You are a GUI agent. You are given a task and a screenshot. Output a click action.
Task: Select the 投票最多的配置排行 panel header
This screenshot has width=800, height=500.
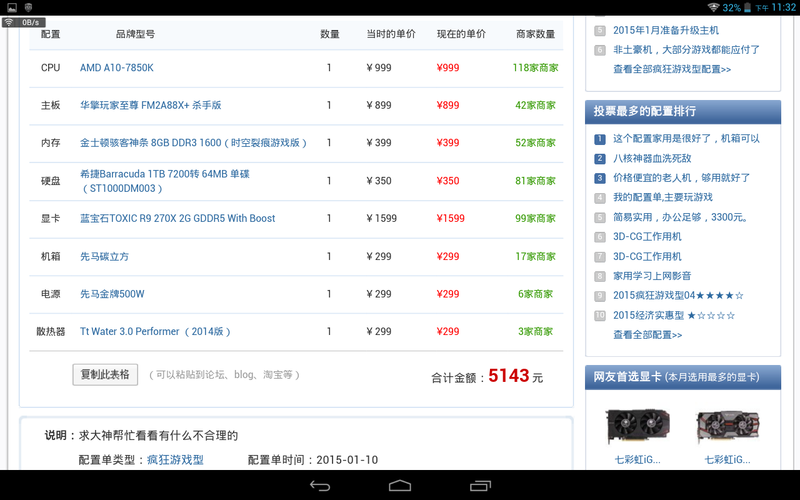click(683, 112)
